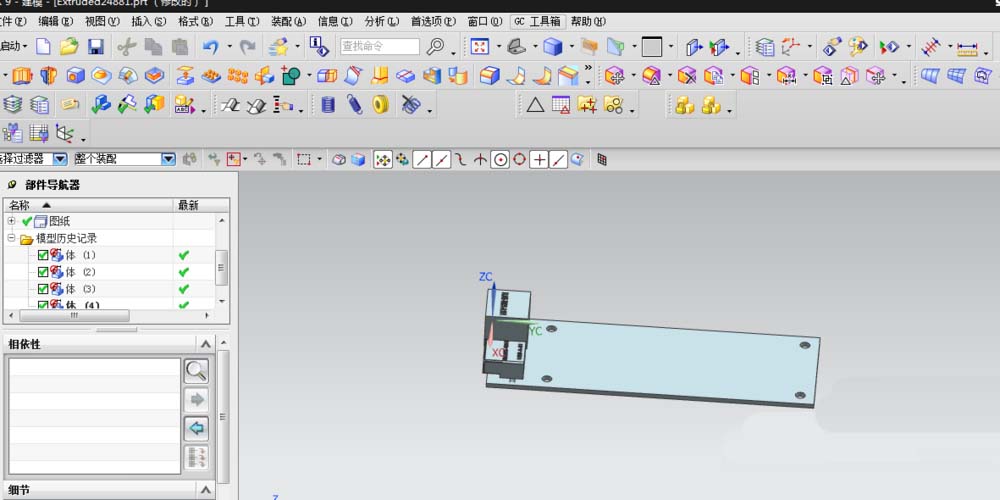Toggle the 体 (3) checkbox
Viewport: 1000px width, 500px height.
pyautogui.click(x=43, y=289)
